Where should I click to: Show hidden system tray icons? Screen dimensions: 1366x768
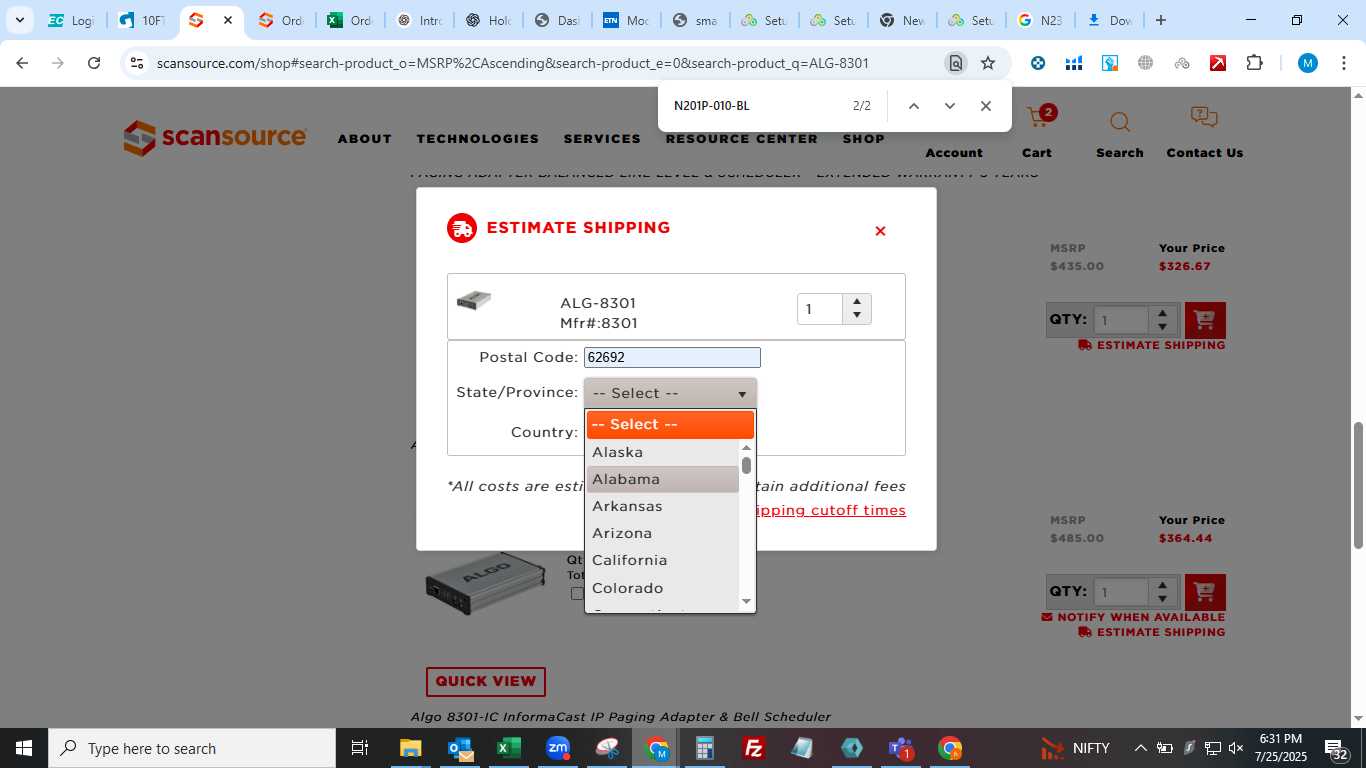click(1140, 748)
